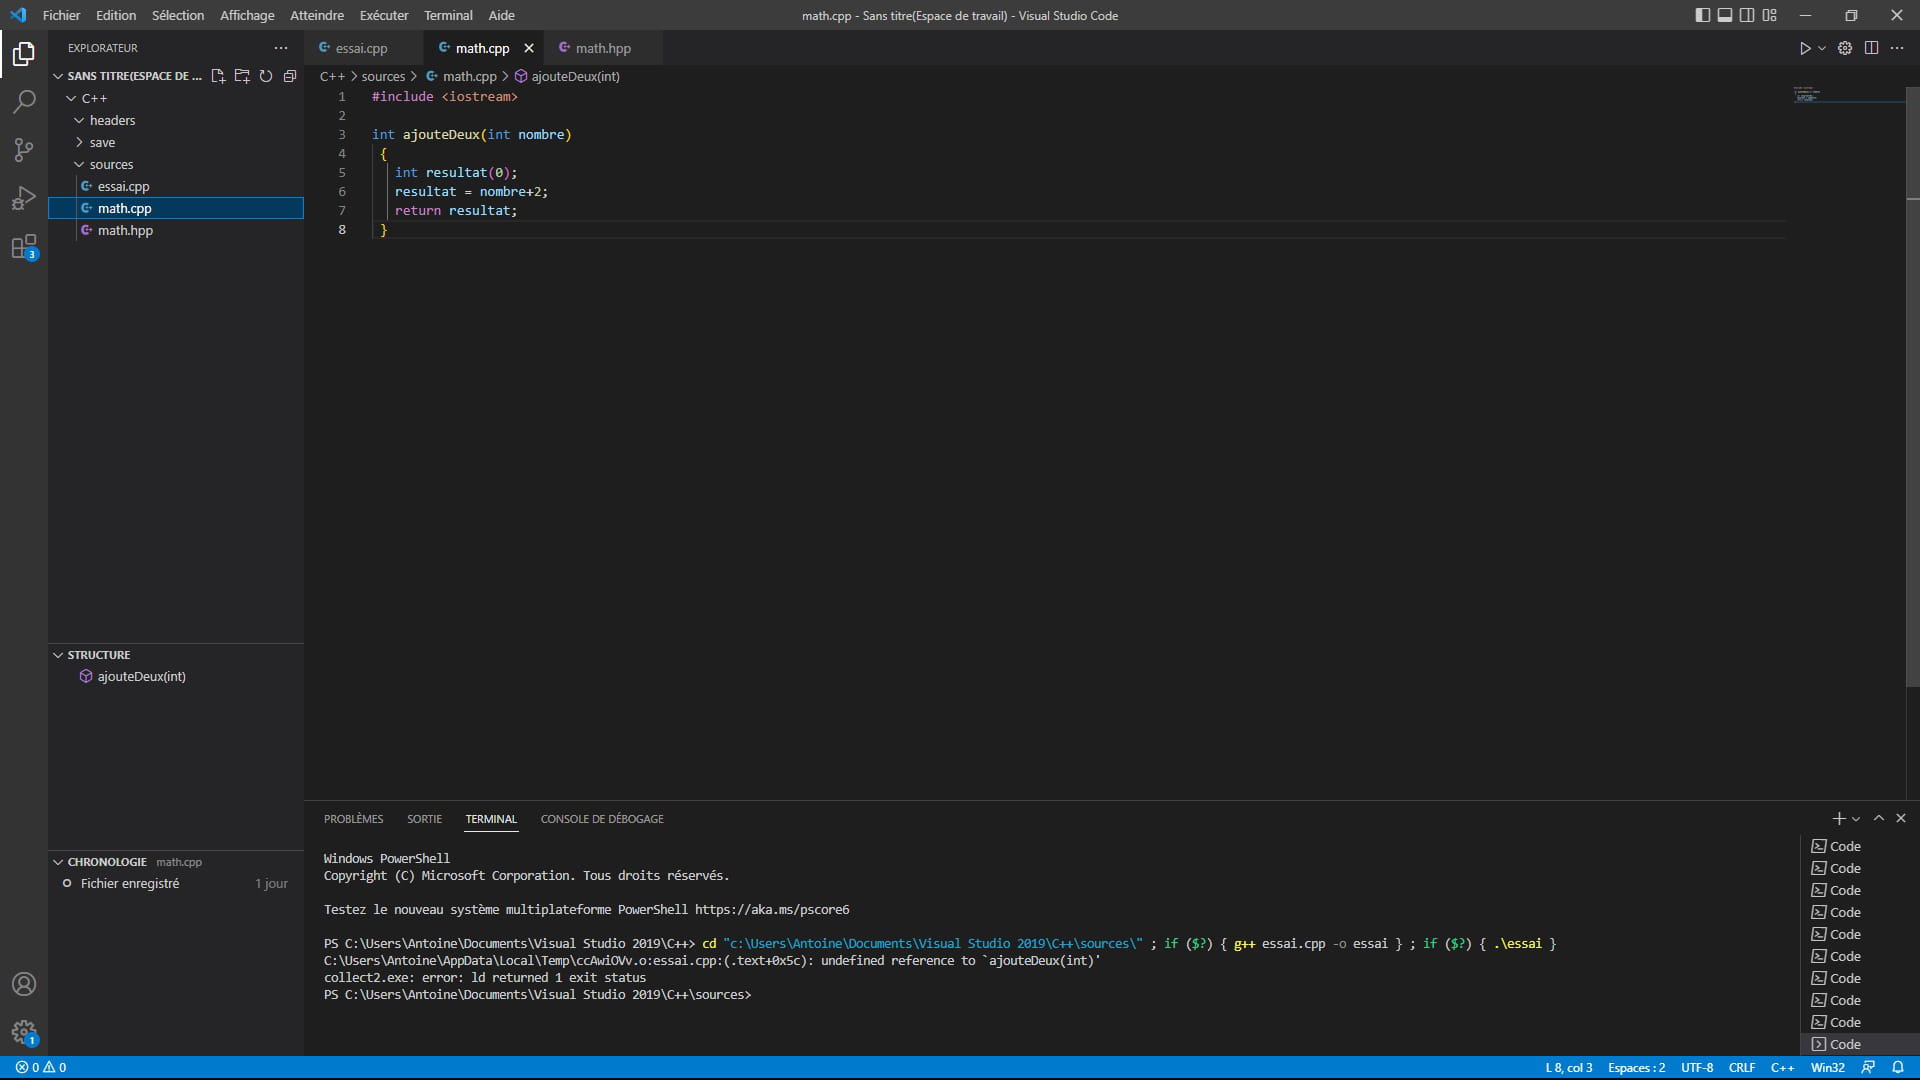
Task: Toggle primary side bar layout button
Action: [1703, 15]
